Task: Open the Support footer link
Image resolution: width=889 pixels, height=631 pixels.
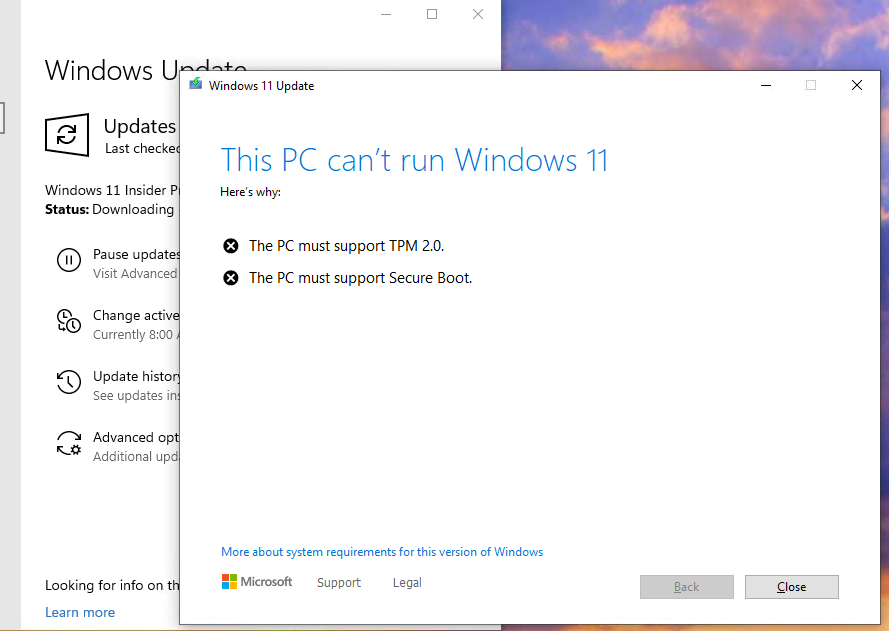Action: (338, 582)
